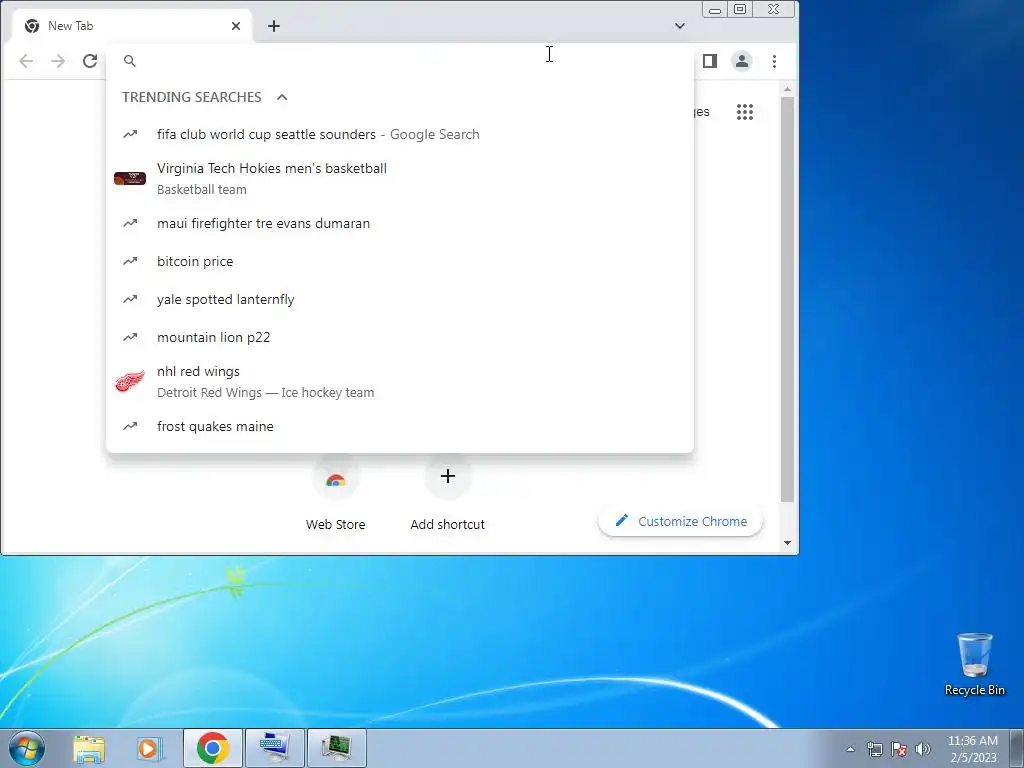Select the Recycle Bin desktop icon
This screenshot has height=768, width=1024.
coord(974,665)
